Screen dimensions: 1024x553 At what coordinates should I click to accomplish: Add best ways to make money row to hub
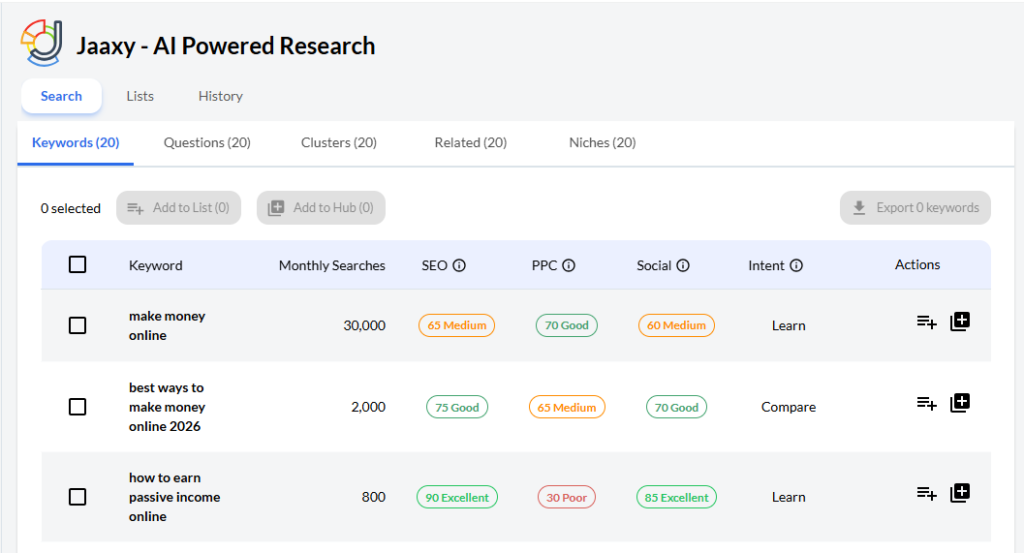coord(960,403)
